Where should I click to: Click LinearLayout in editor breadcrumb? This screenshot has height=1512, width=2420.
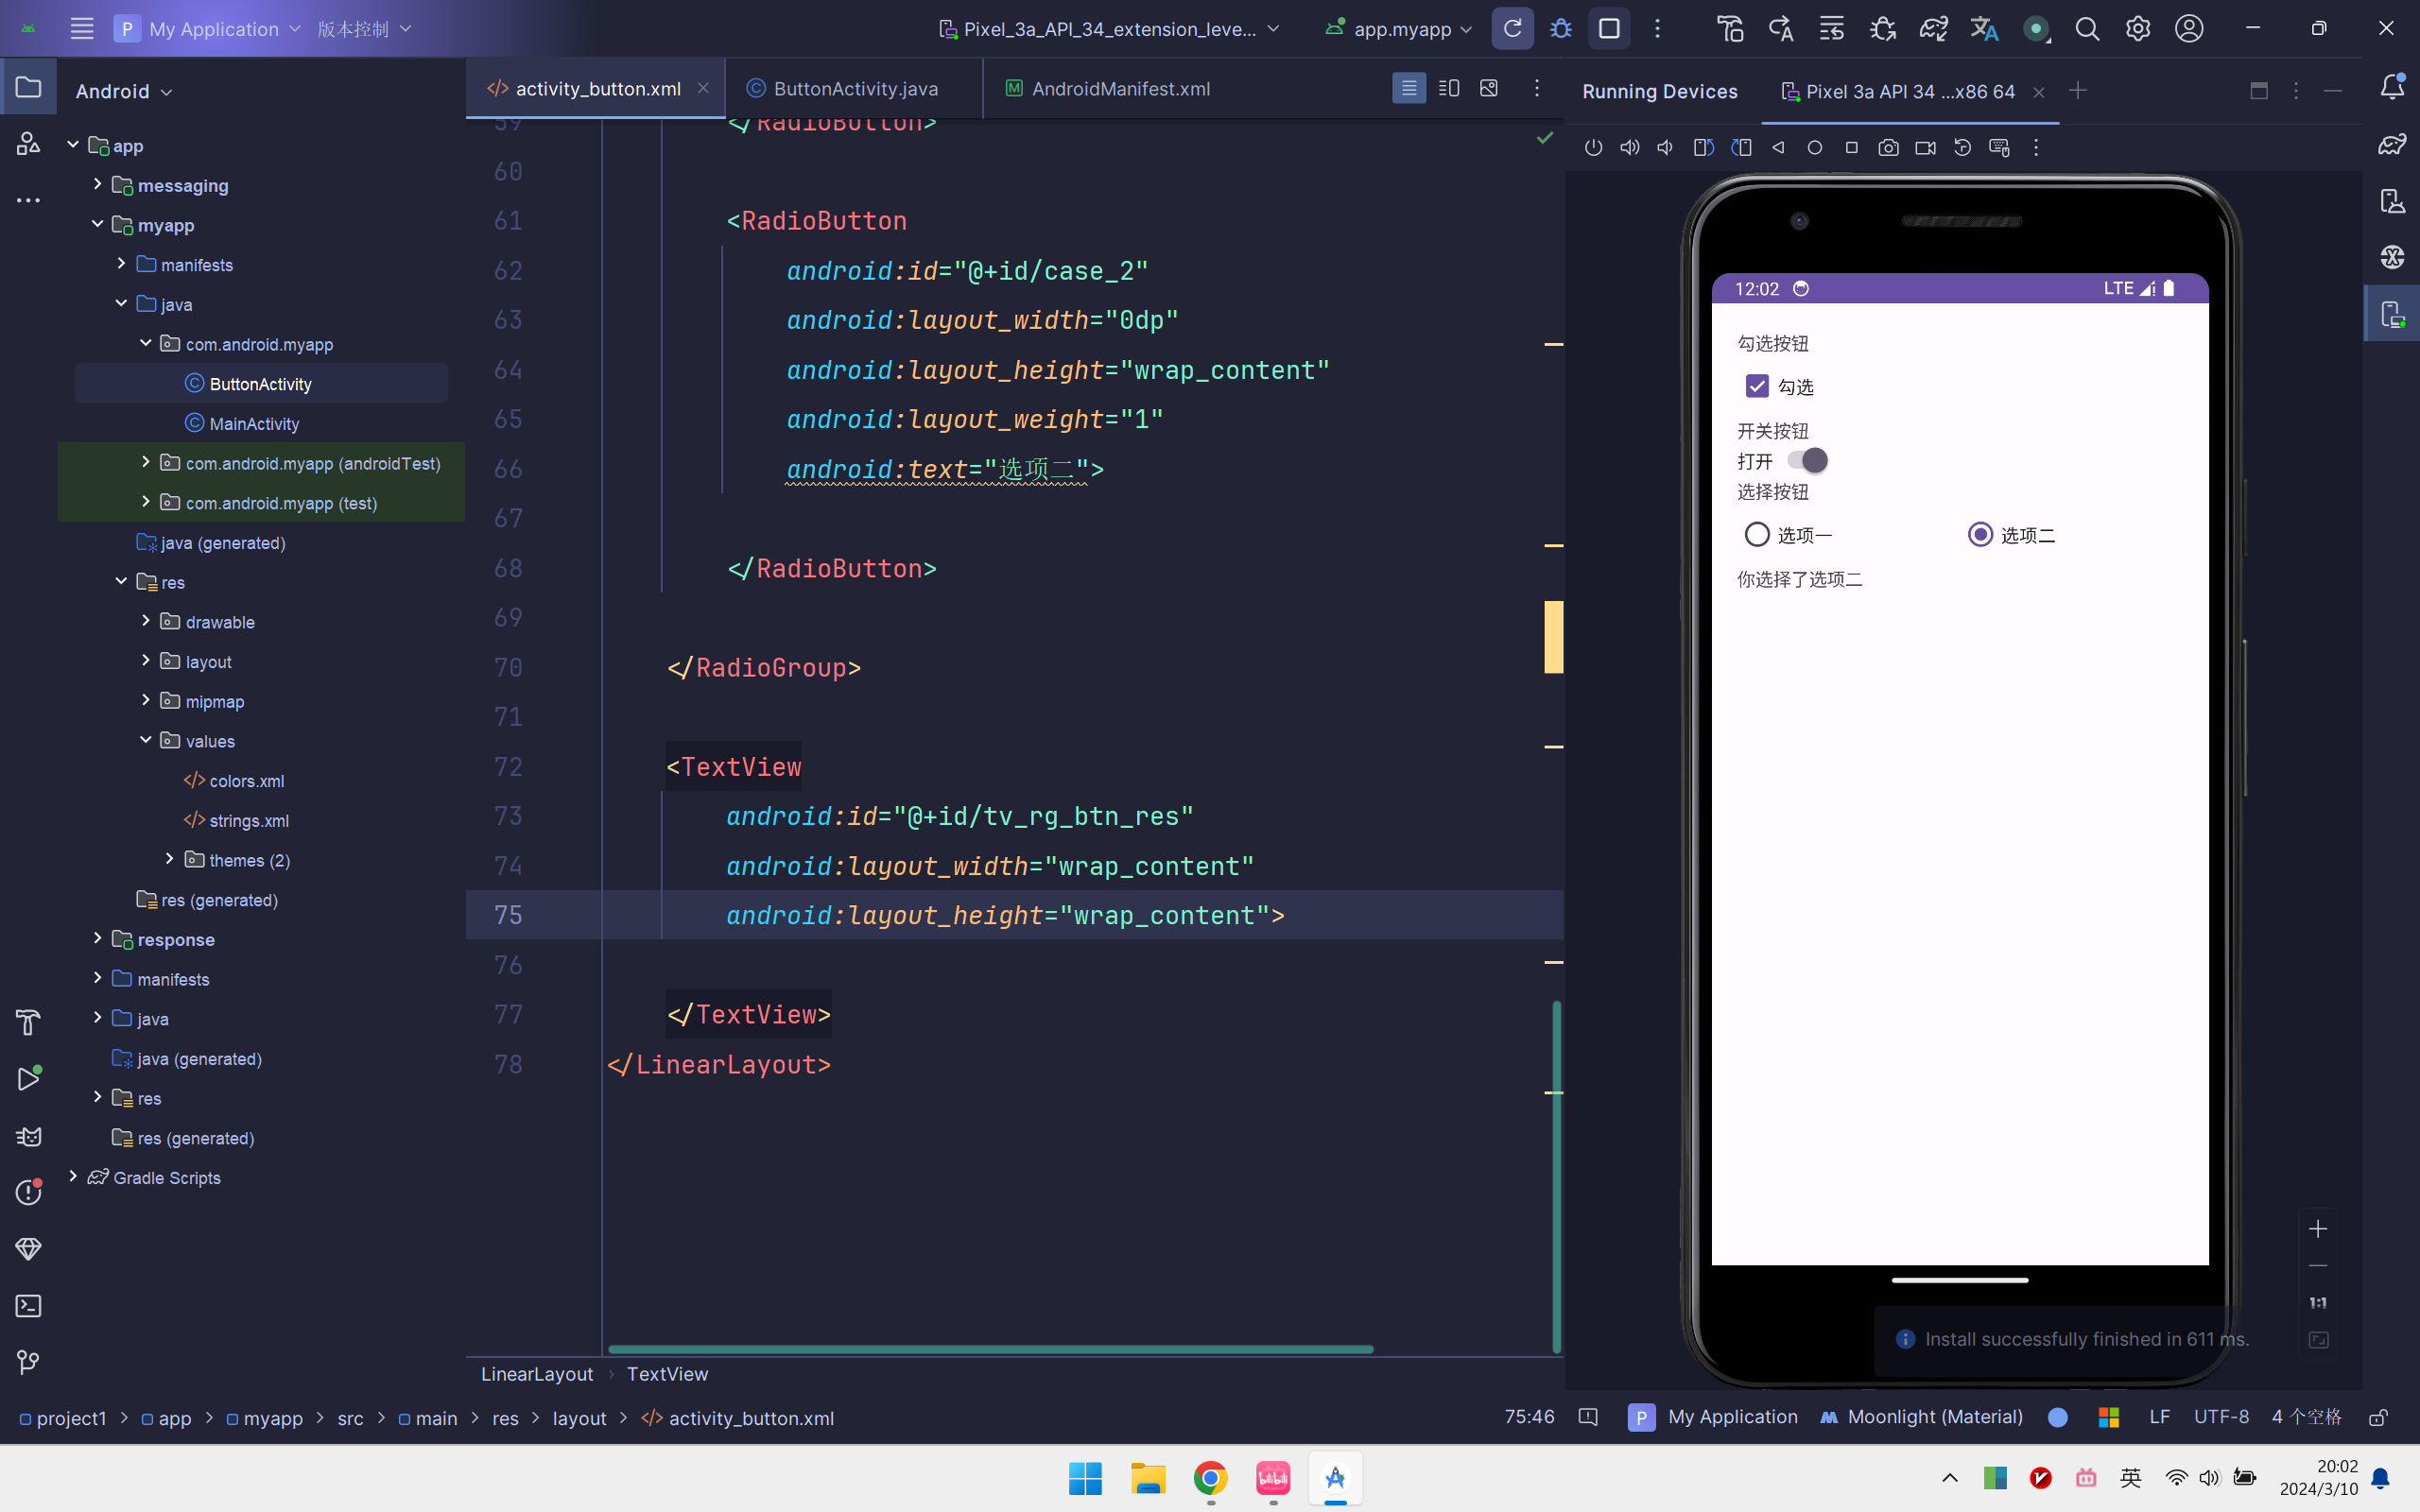(x=537, y=1374)
